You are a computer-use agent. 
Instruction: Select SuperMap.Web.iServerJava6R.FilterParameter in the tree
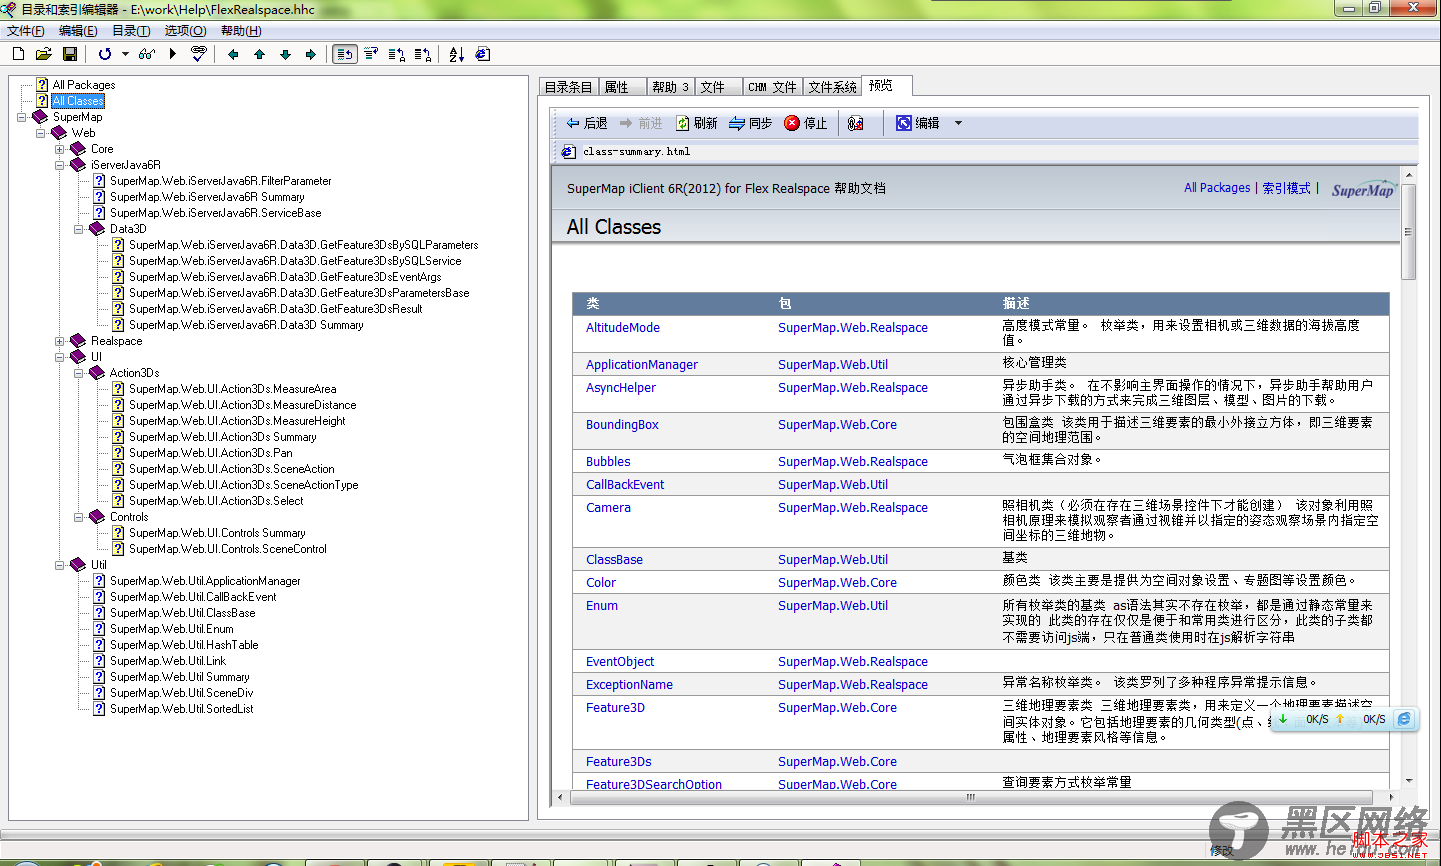pyautogui.click(x=220, y=181)
